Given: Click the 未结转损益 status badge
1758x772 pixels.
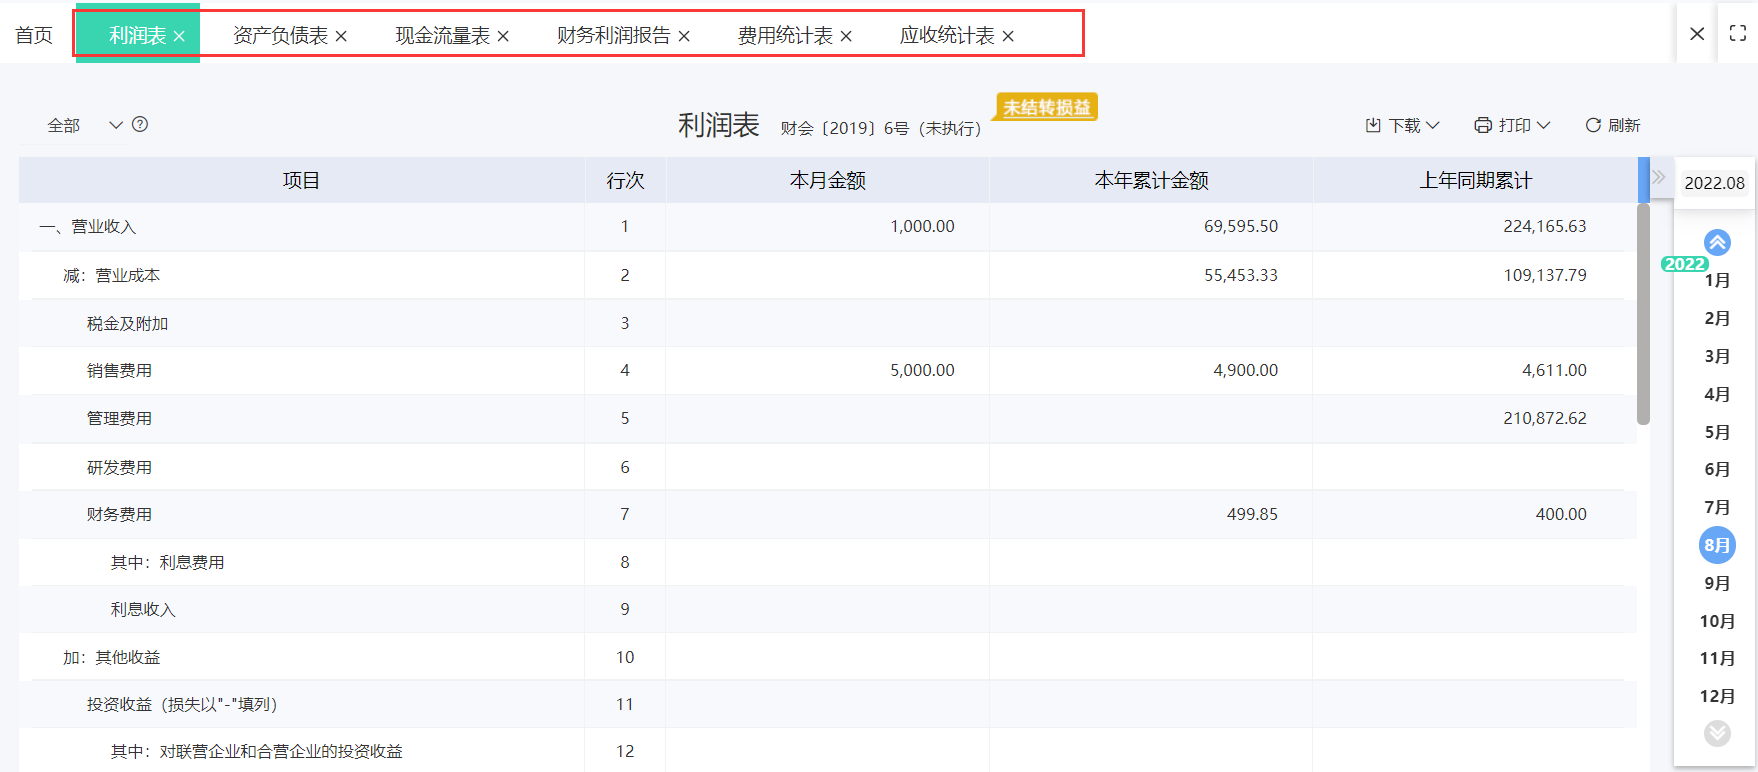Looking at the screenshot, I should pos(1046,108).
